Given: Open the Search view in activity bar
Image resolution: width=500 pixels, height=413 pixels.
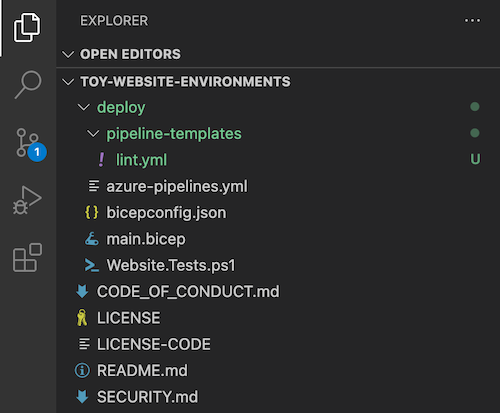Looking at the screenshot, I should (28, 84).
